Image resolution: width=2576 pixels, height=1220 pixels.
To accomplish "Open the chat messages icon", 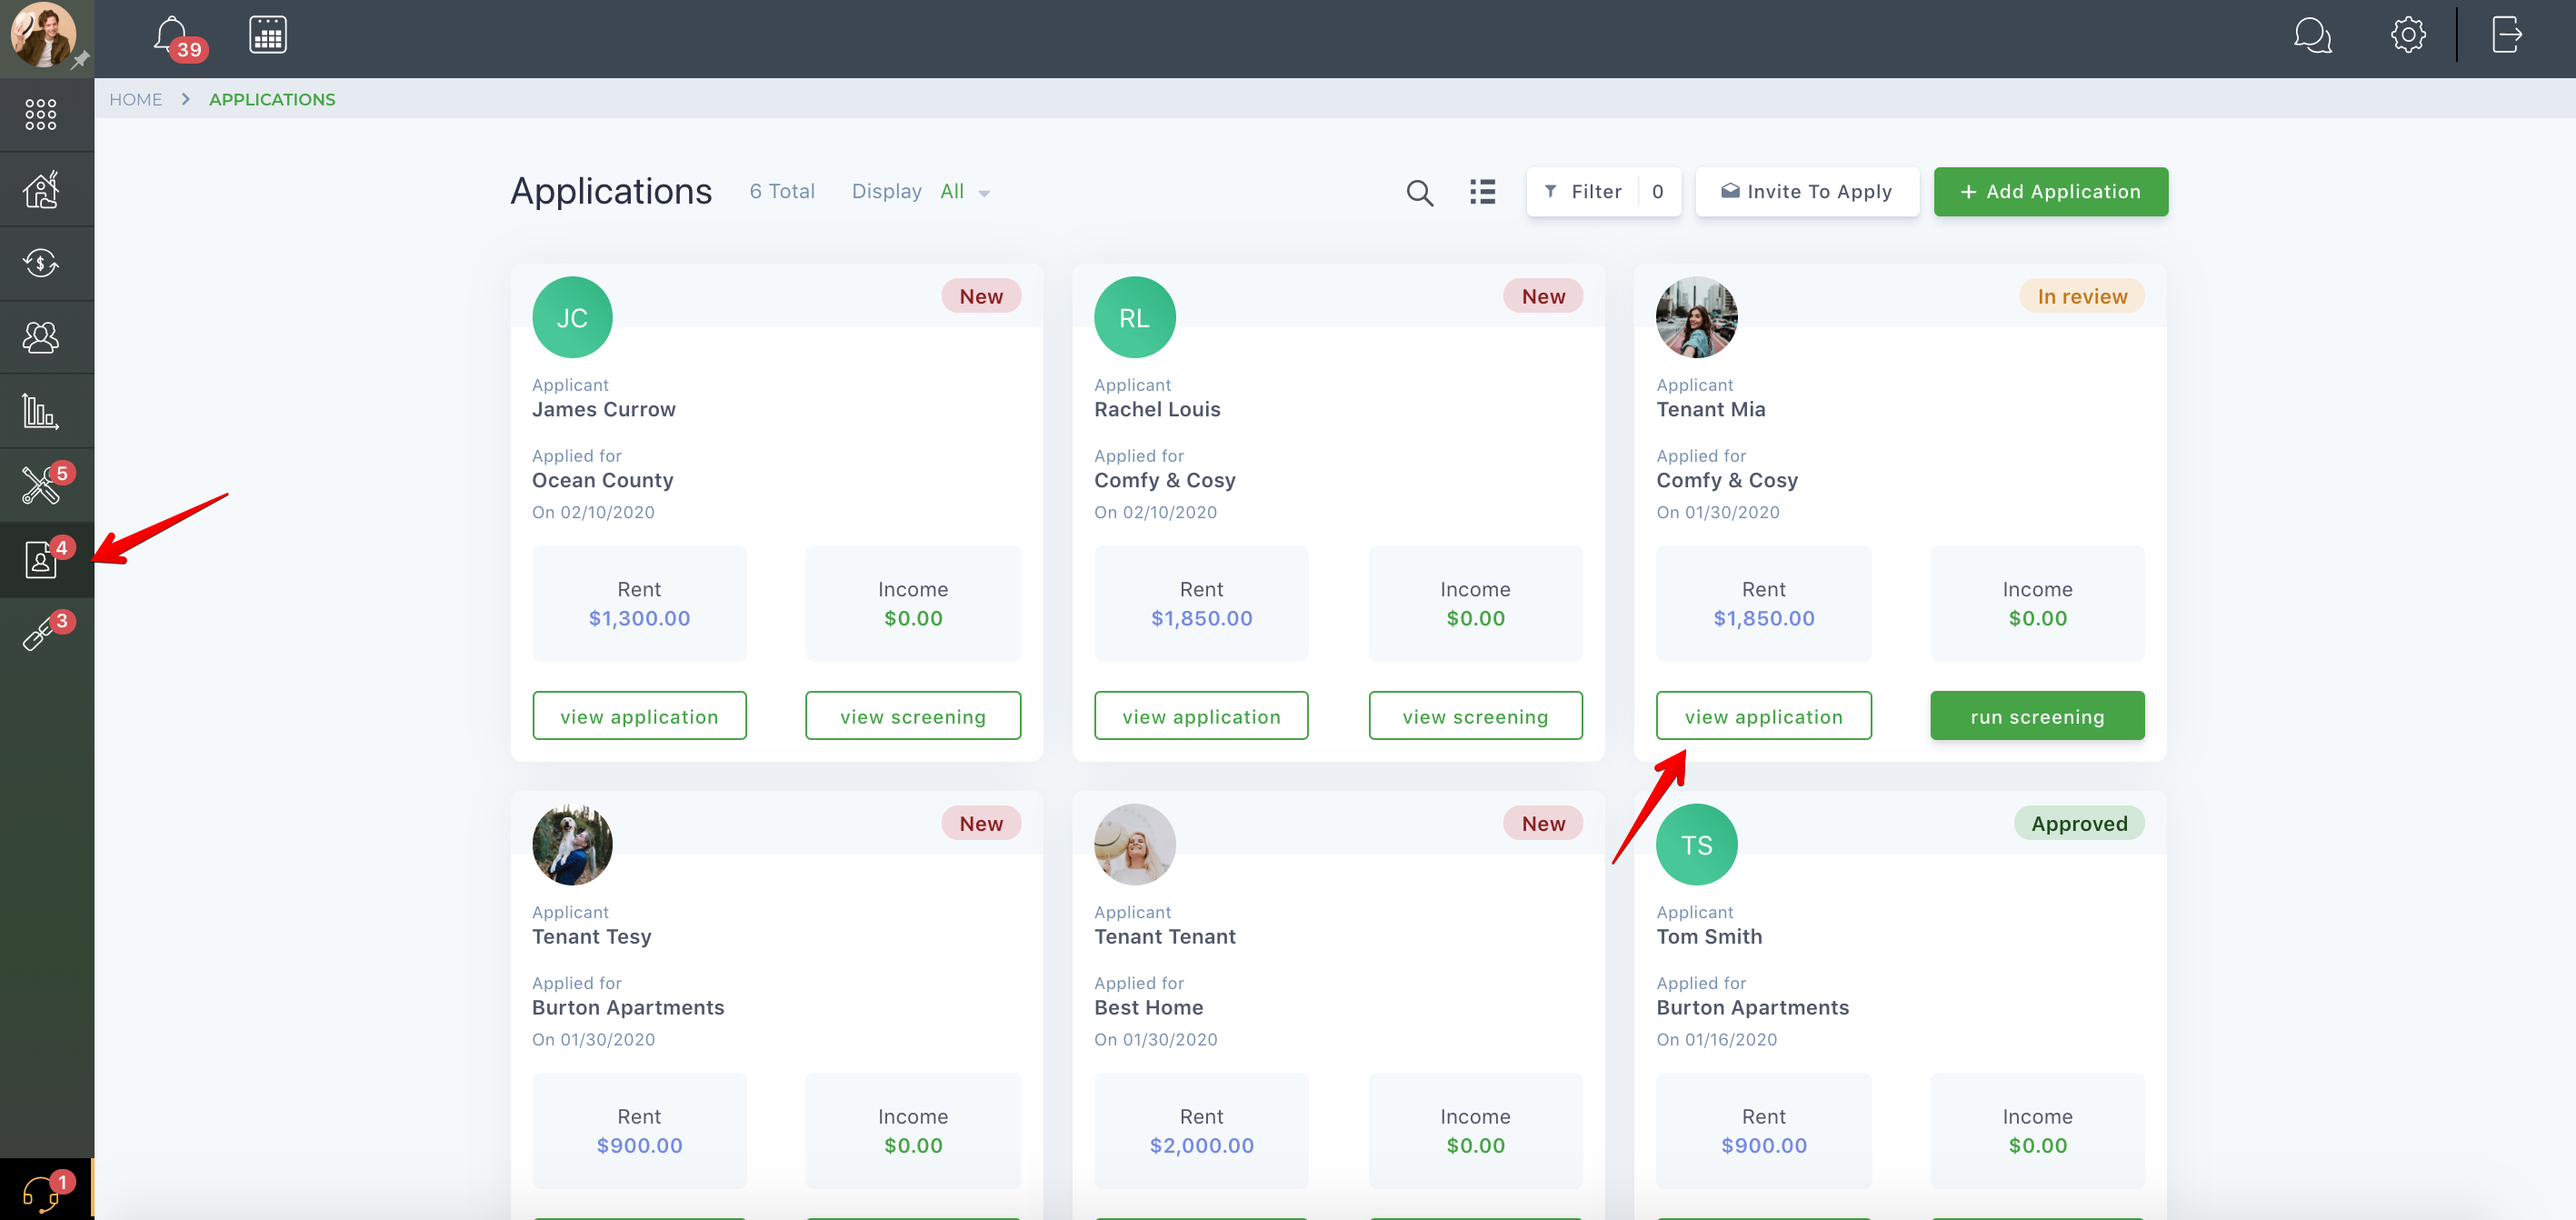I will click(2312, 35).
